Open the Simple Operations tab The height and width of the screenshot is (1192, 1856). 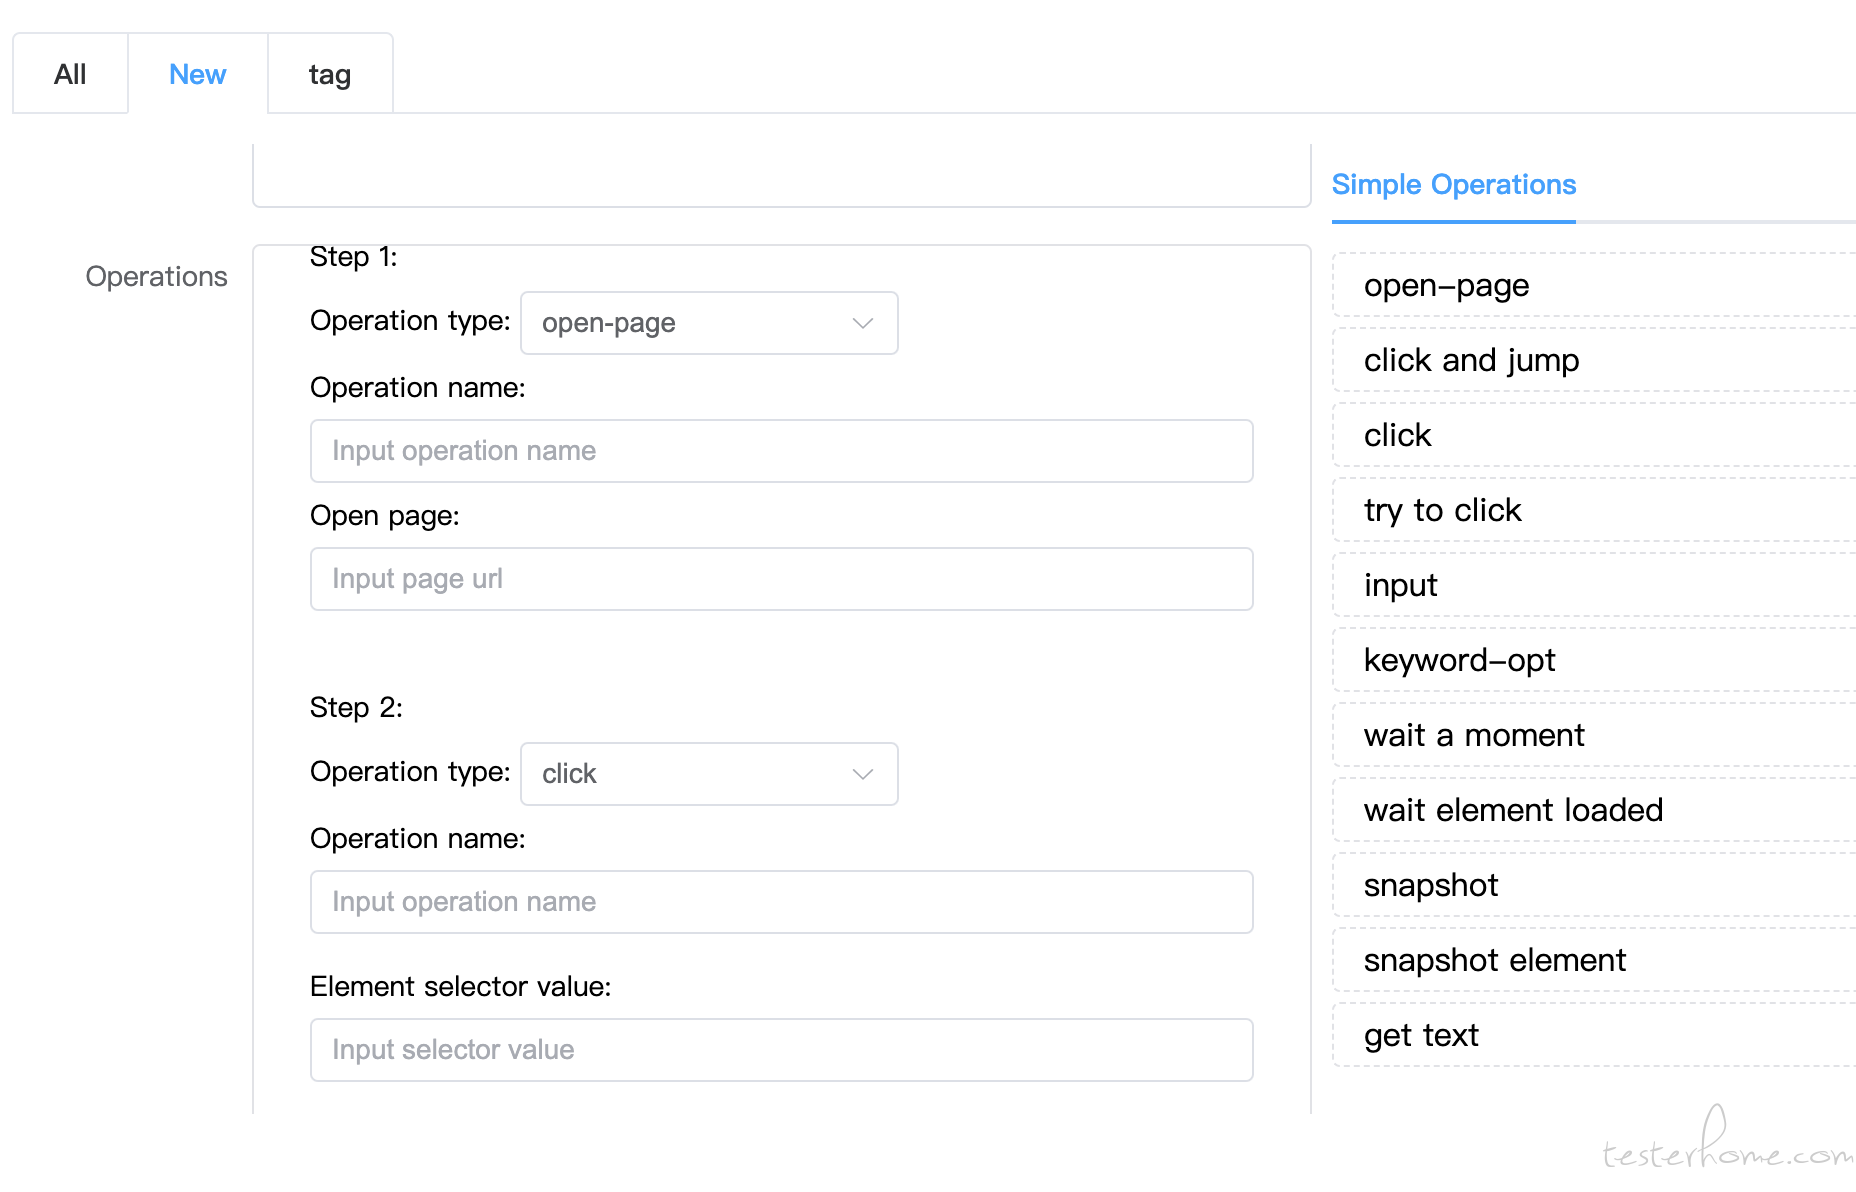click(1454, 185)
